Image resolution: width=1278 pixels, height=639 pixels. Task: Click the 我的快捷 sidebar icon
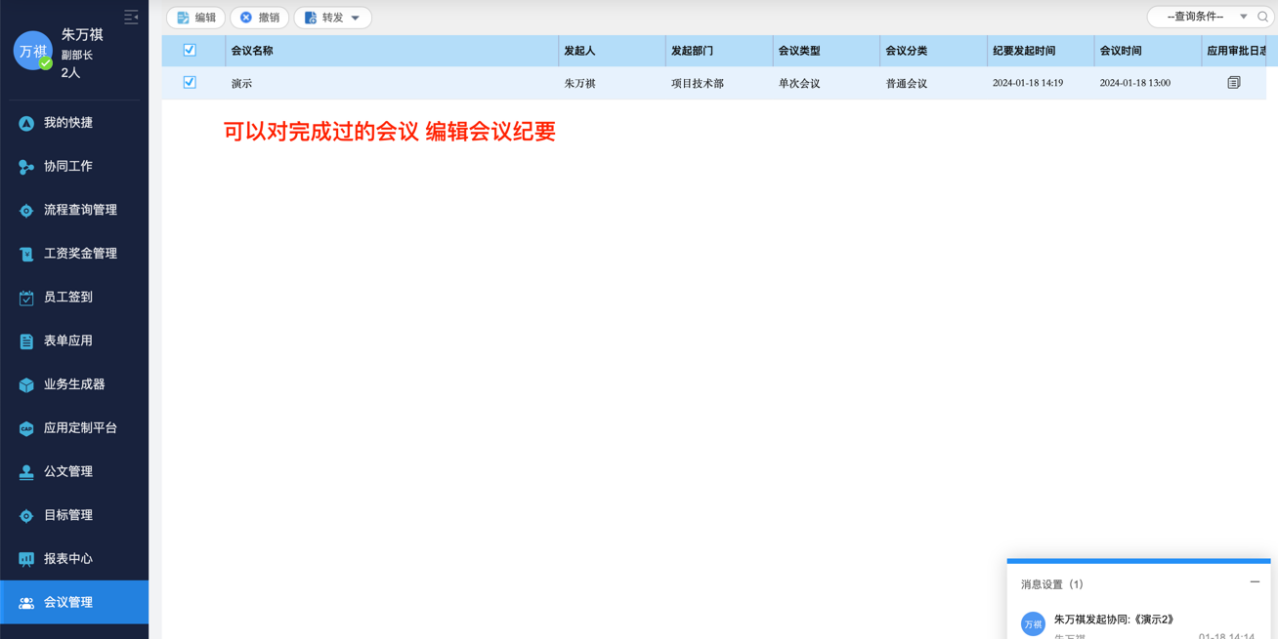coord(27,123)
